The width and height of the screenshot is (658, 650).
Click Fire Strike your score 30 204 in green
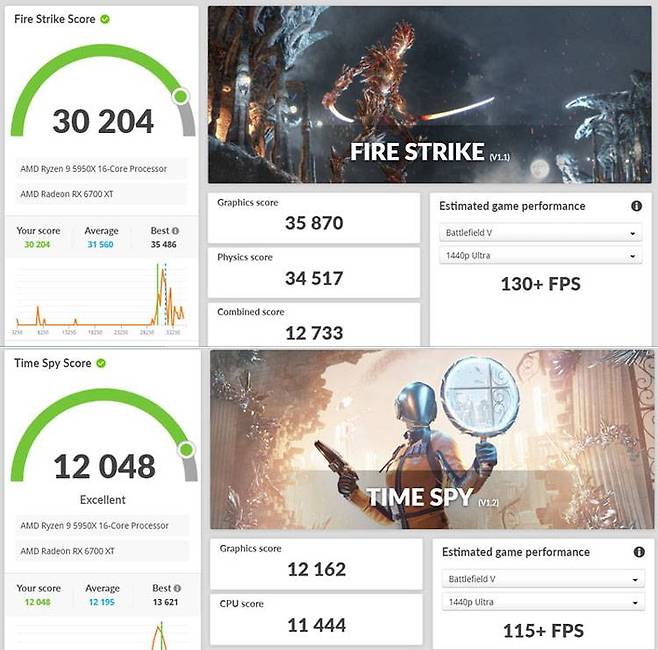point(37,245)
